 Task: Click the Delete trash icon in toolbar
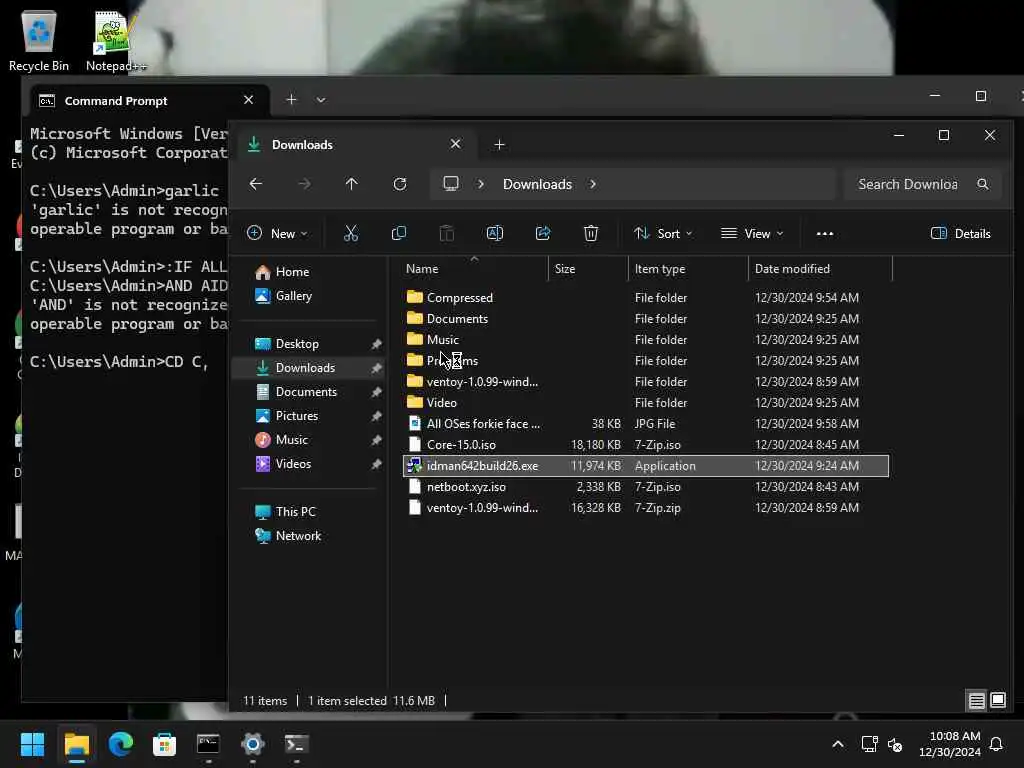pos(591,233)
